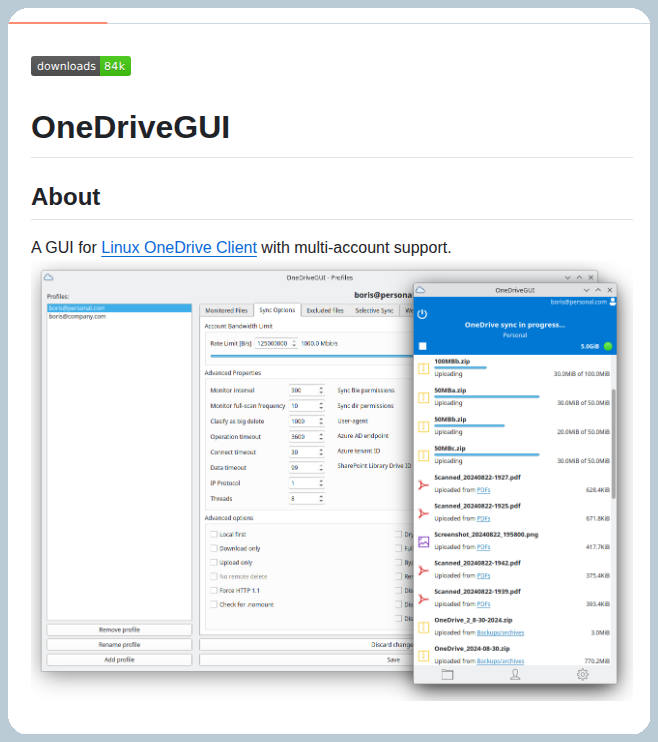658x742 pixels.
Task: Click cloud icon in Profiles window title bar
Action: [x=48, y=277]
